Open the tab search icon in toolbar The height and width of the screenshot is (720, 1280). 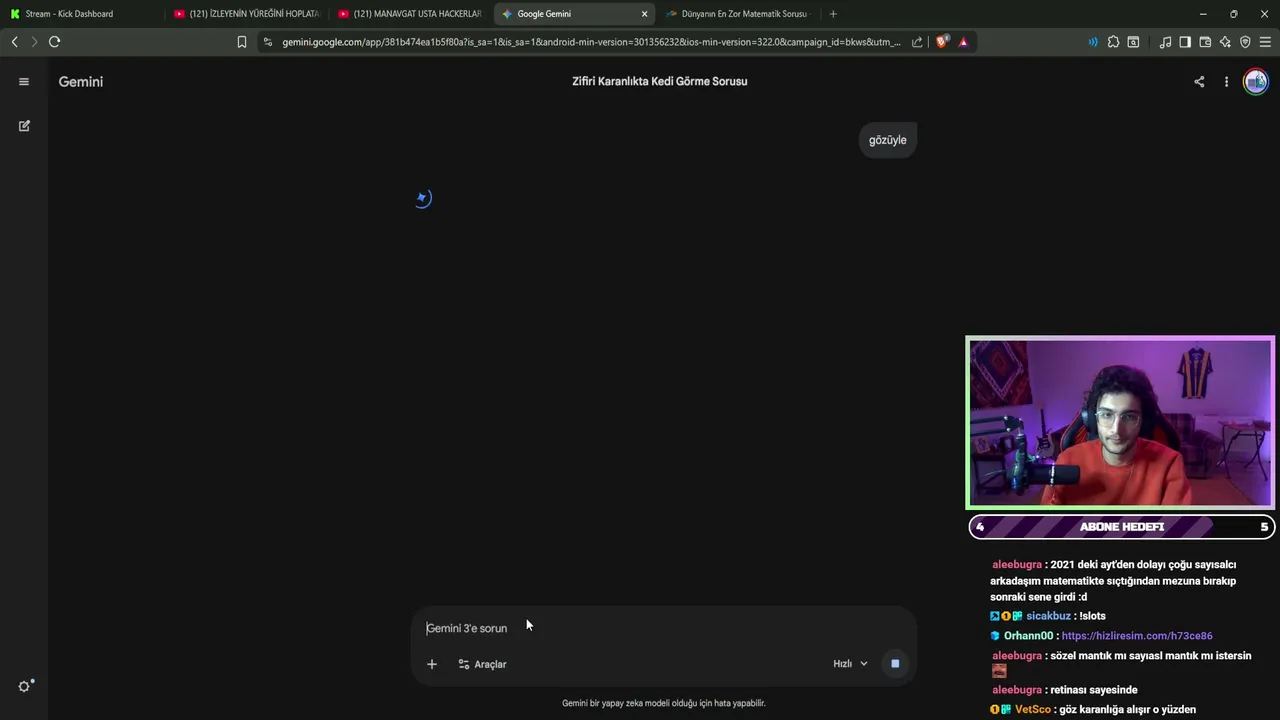pyautogui.click(x=1133, y=42)
